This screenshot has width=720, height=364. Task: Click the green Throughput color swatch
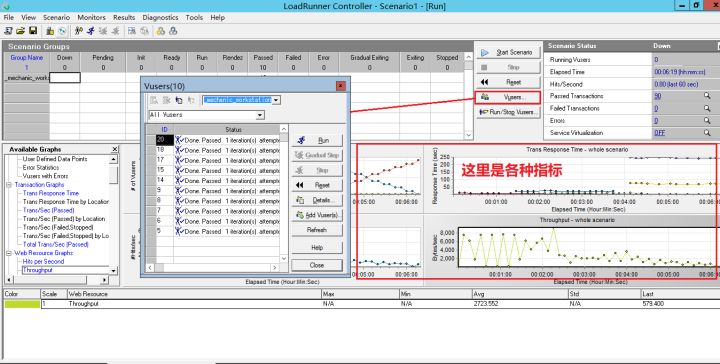tap(22, 304)
